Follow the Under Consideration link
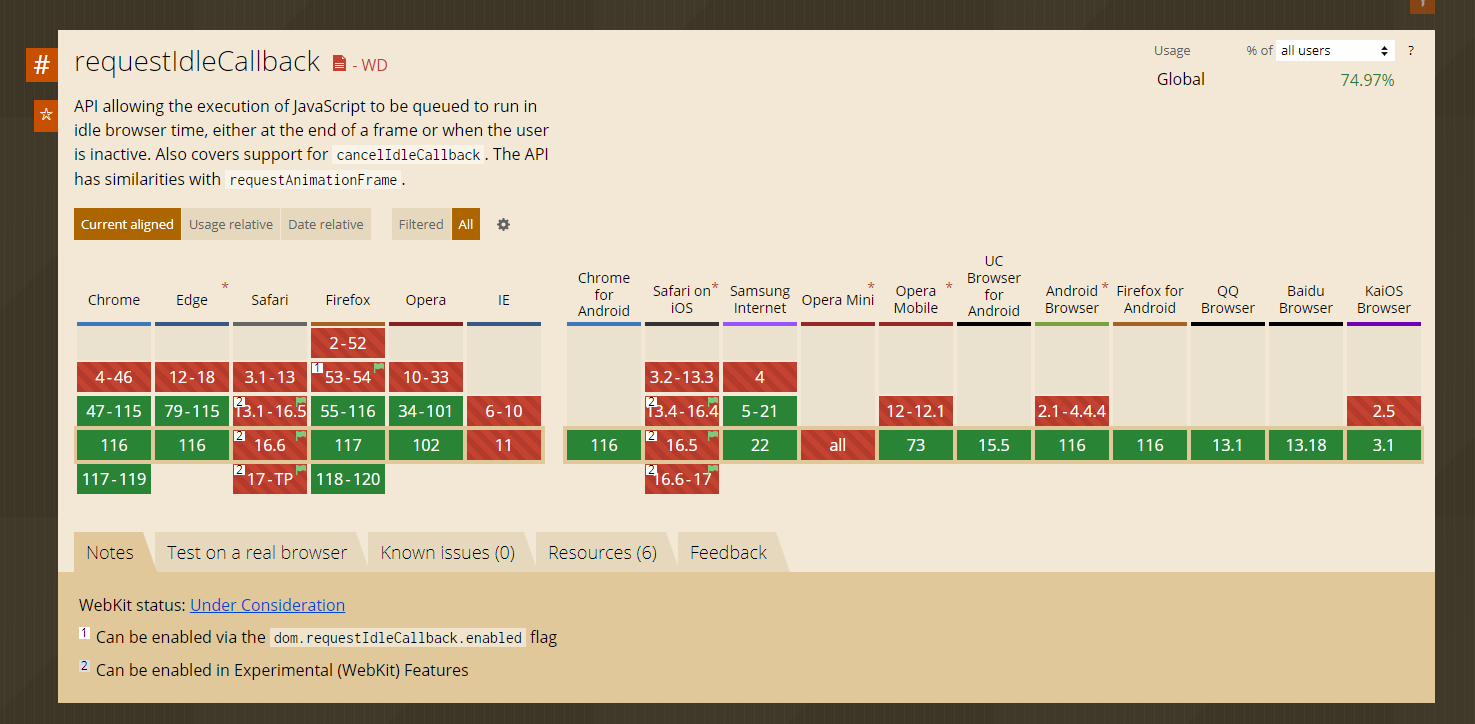Viewport: 1475px width, 724px height. (268, 605)
